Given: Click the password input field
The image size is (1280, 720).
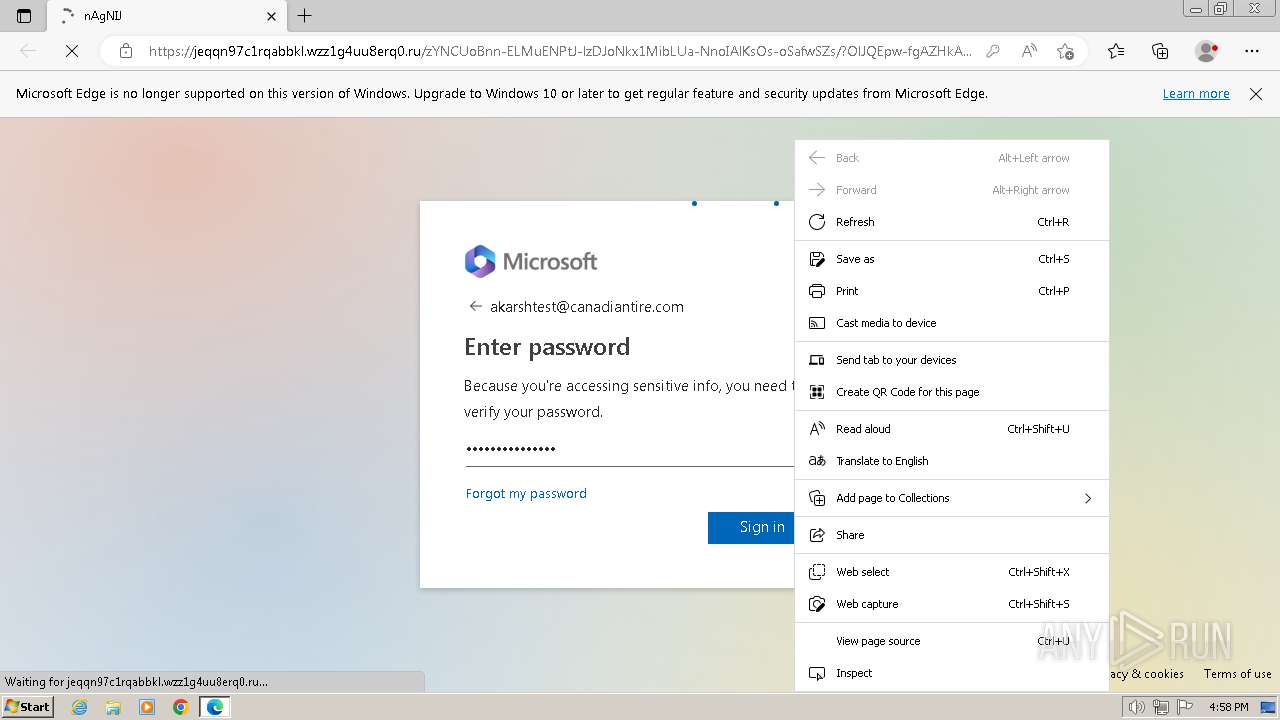Looking at the screenshot, I should click(629, 449).
